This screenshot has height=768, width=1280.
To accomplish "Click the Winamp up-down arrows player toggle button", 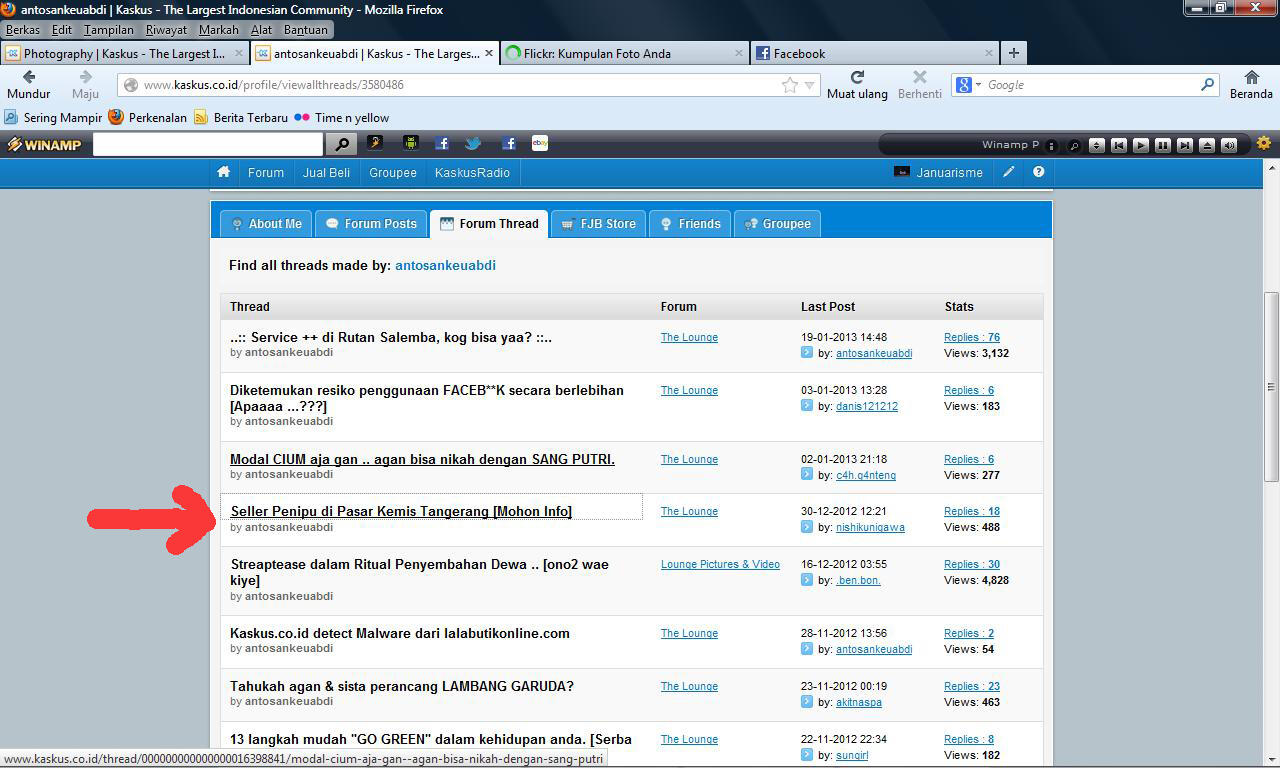I will [x=1097, y=145].
